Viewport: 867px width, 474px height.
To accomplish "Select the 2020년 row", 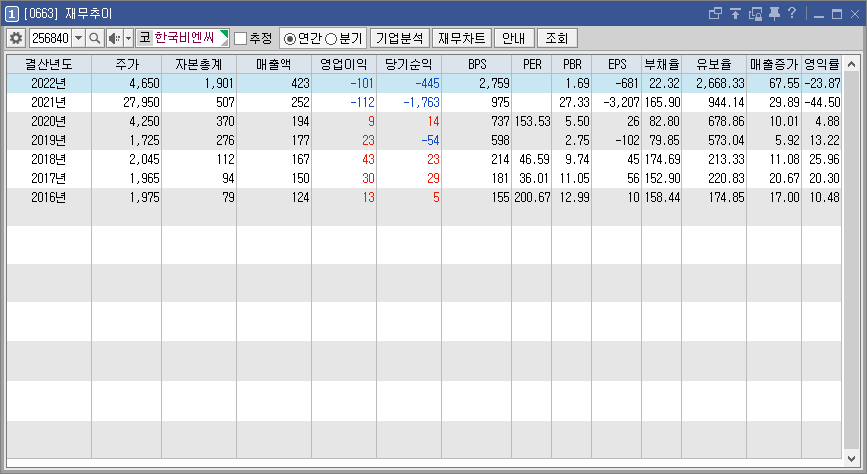I will (424, 121).
